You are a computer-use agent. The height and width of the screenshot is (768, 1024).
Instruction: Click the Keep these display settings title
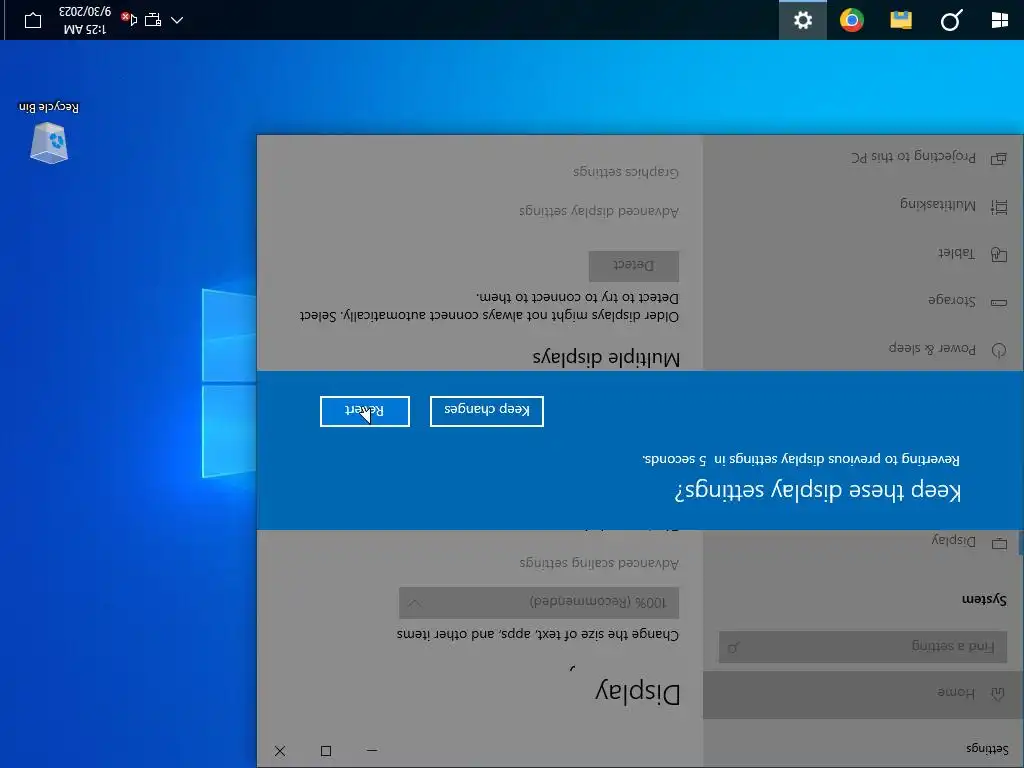pyautogui.click(x=818, y=490)
